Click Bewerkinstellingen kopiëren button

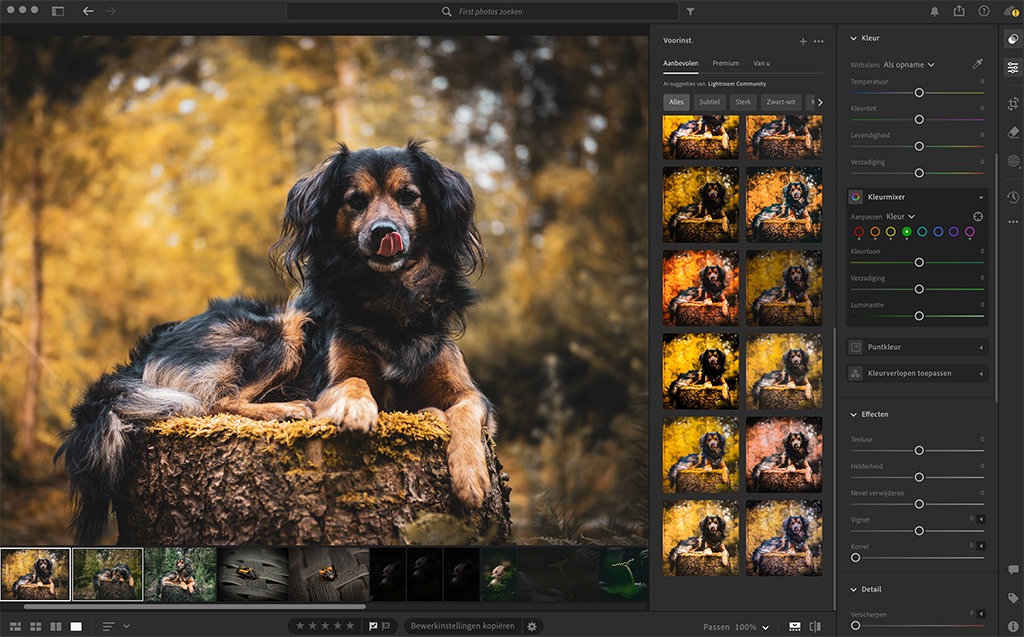[462, 626]
